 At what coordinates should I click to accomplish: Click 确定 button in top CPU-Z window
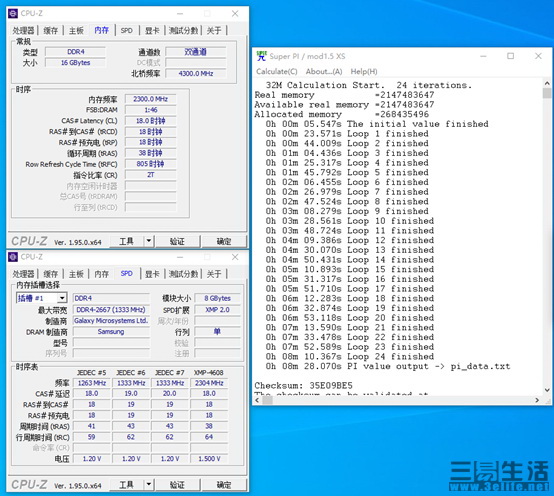coord(224,241)
